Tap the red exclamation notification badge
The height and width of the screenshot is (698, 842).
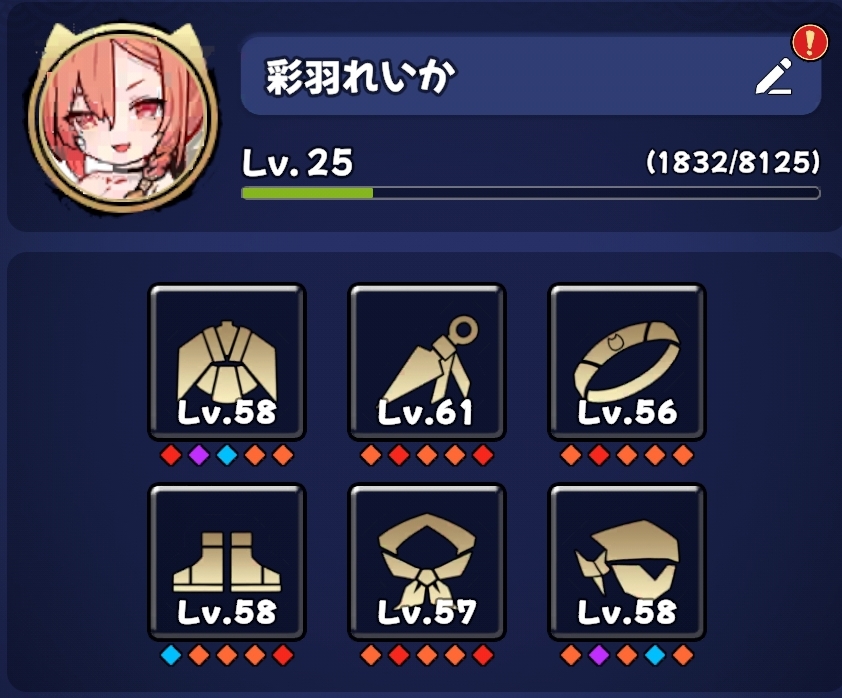coord(810,42)
